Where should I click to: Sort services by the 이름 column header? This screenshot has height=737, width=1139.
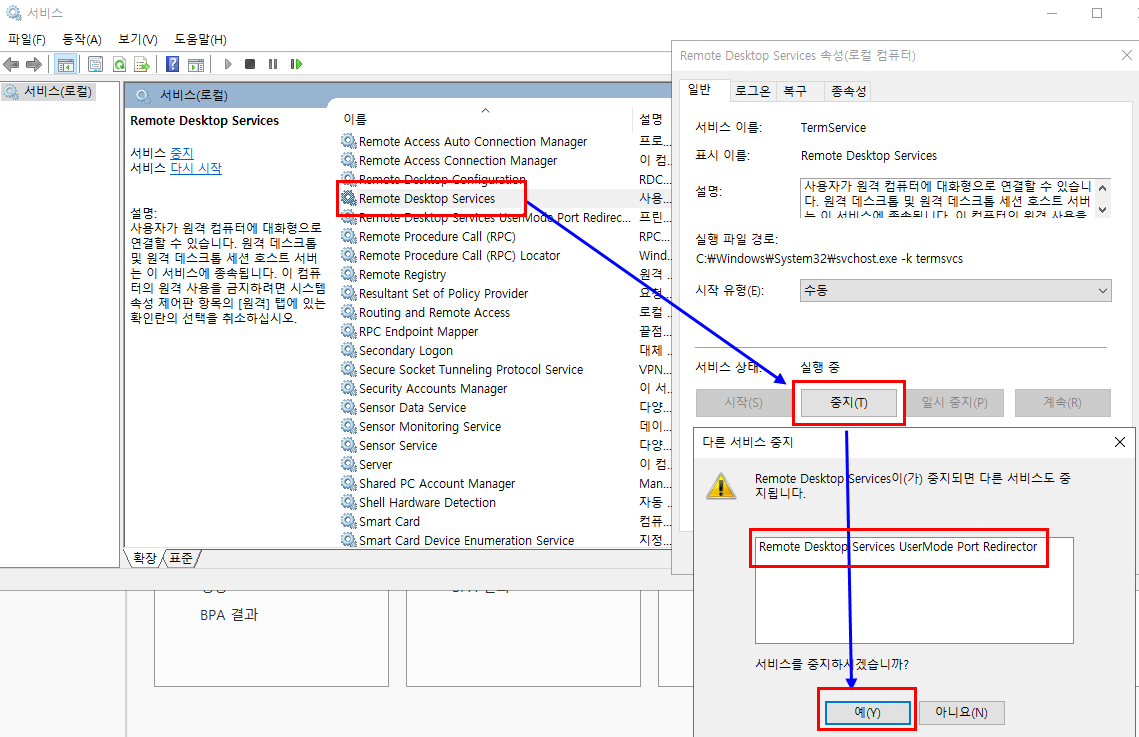pos(485,118)
